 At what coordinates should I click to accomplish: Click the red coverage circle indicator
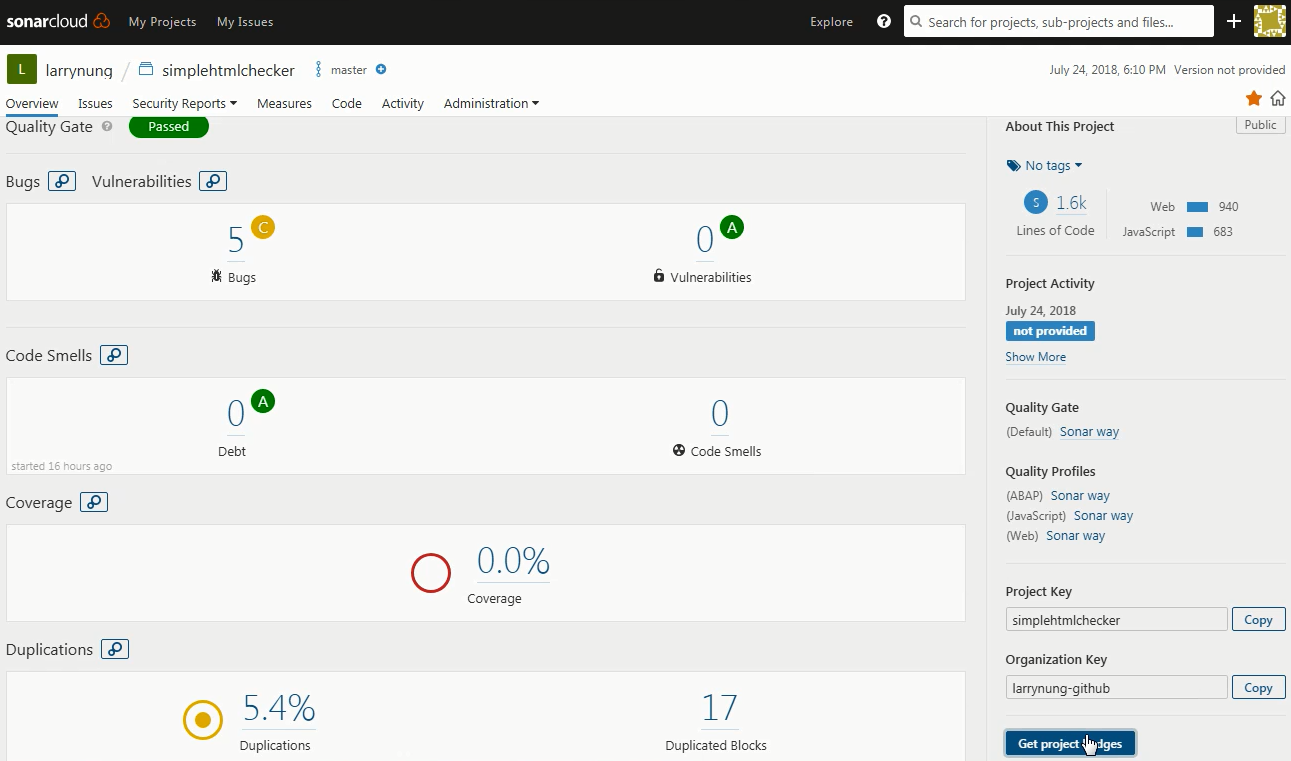click(x=431, y=573)
